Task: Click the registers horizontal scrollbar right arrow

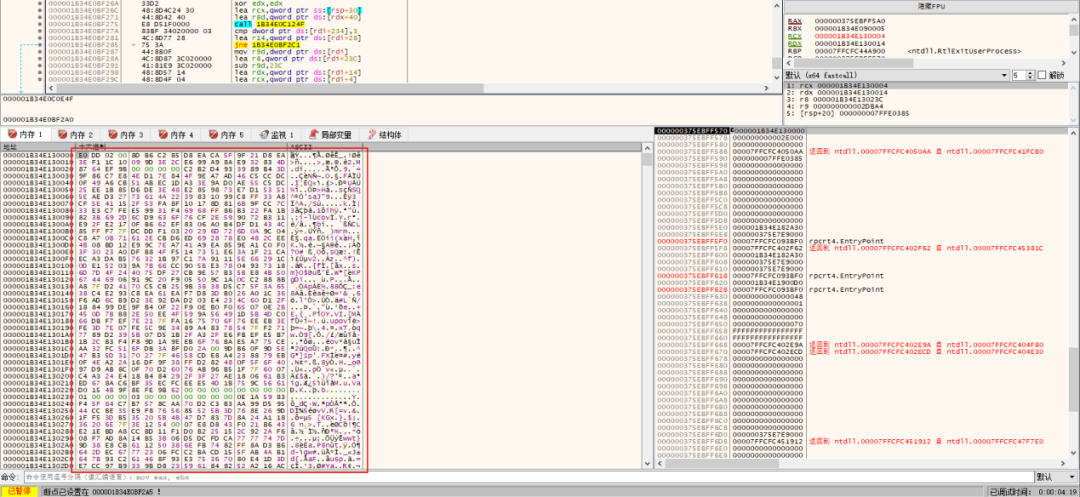Action: pos(1062,63)
